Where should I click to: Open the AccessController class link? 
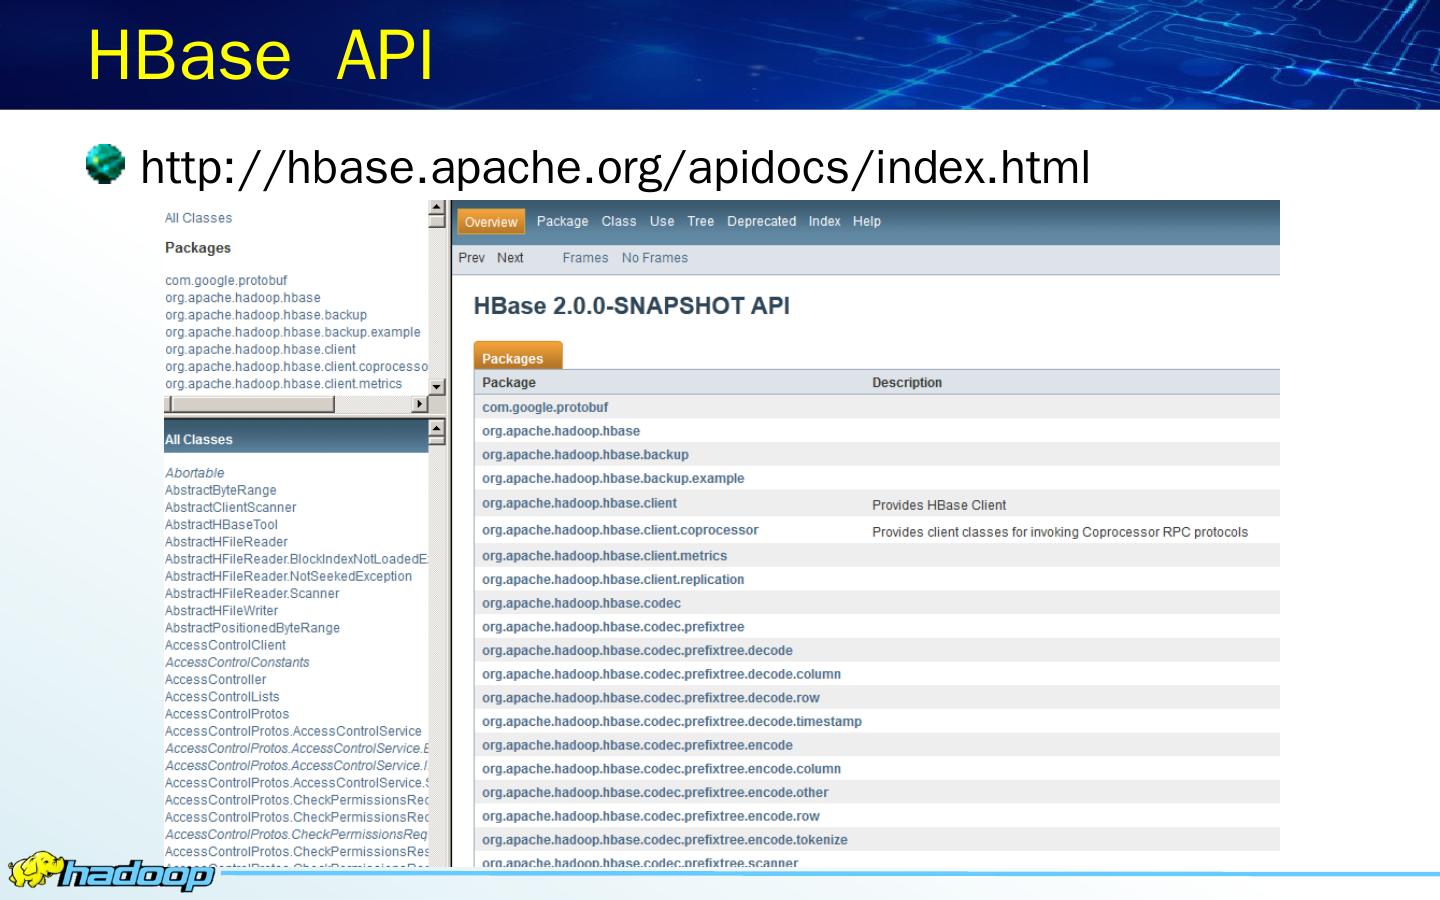216,679
